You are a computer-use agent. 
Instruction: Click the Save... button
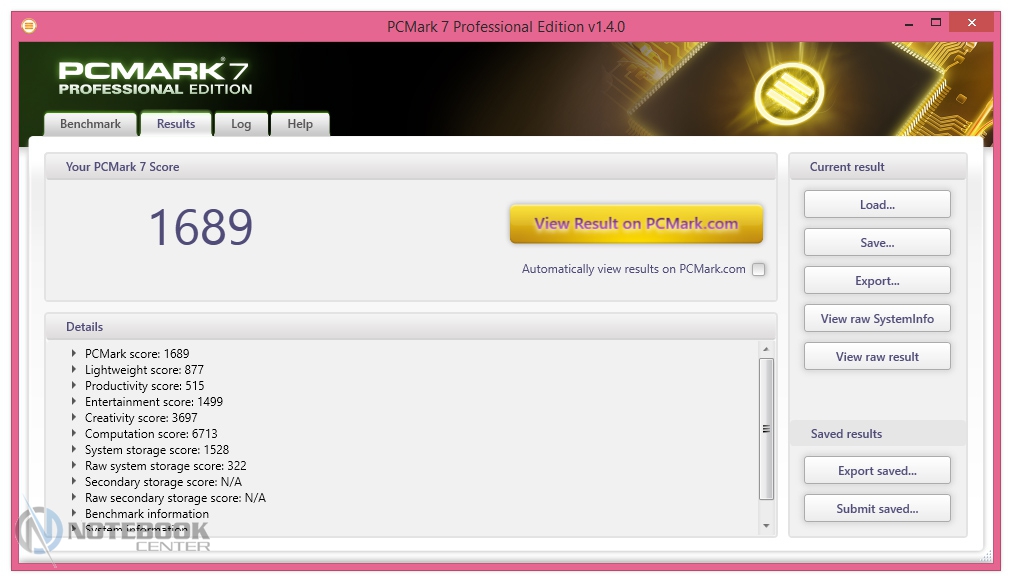click(x=877, y=243)
